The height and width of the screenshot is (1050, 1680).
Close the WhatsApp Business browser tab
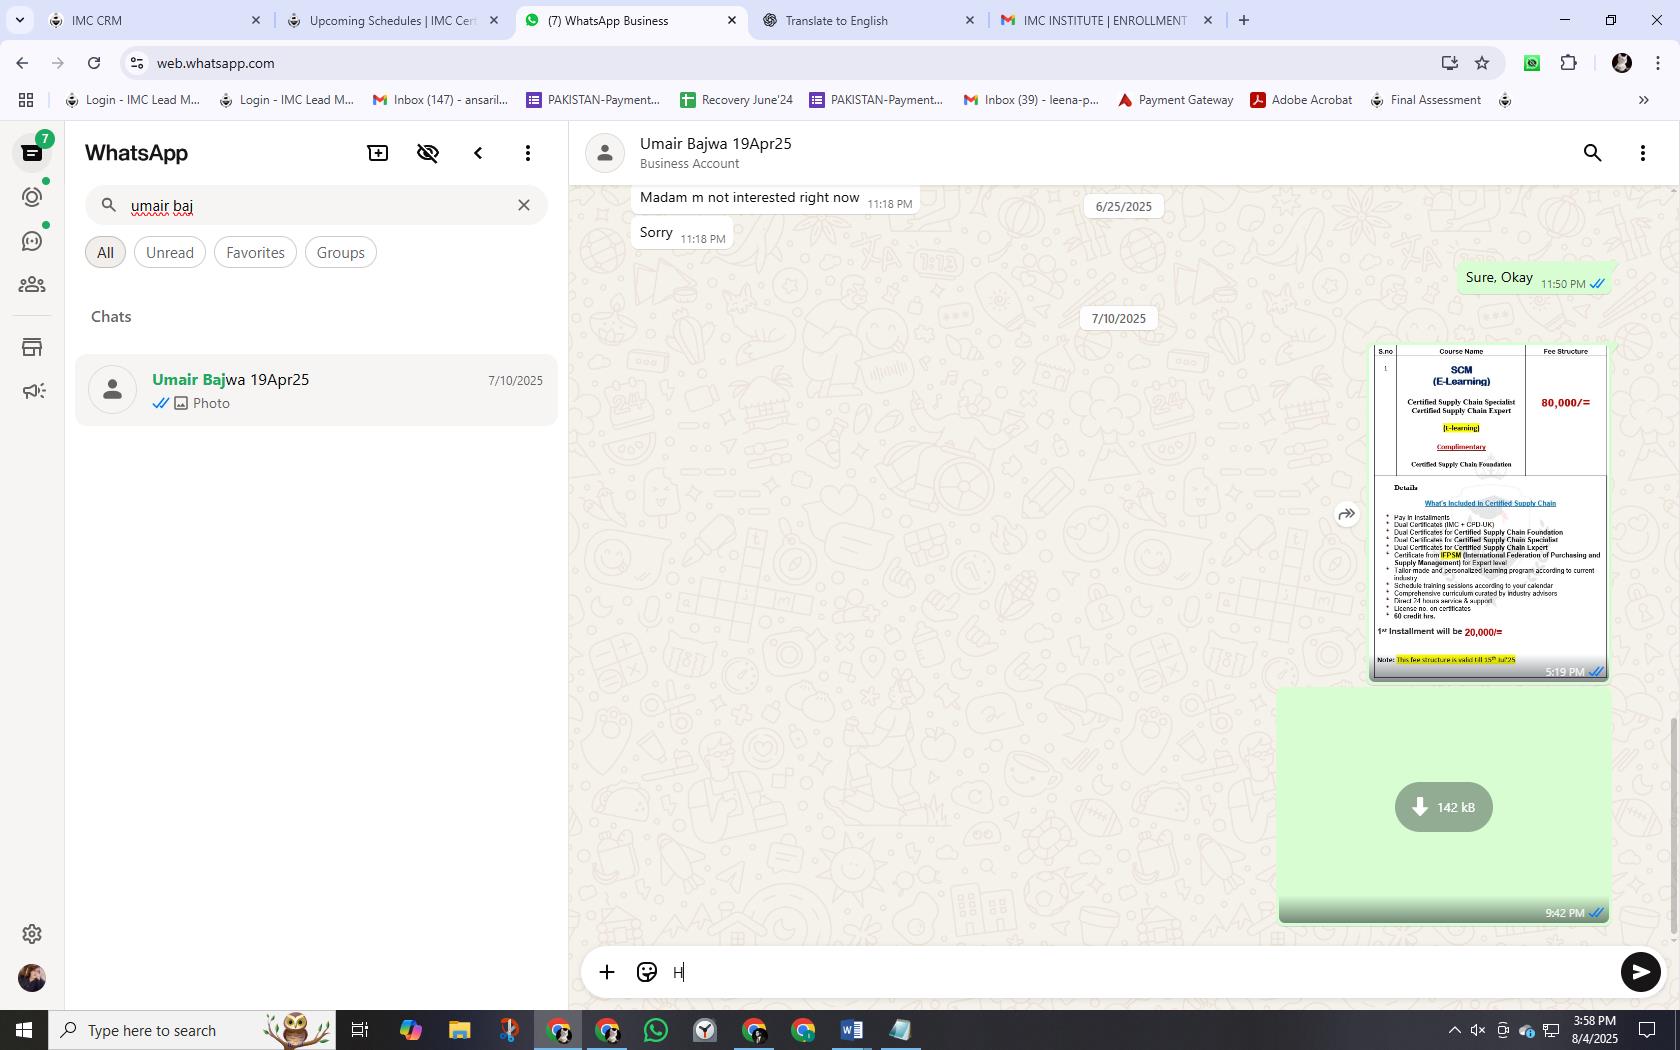point(732,20)
